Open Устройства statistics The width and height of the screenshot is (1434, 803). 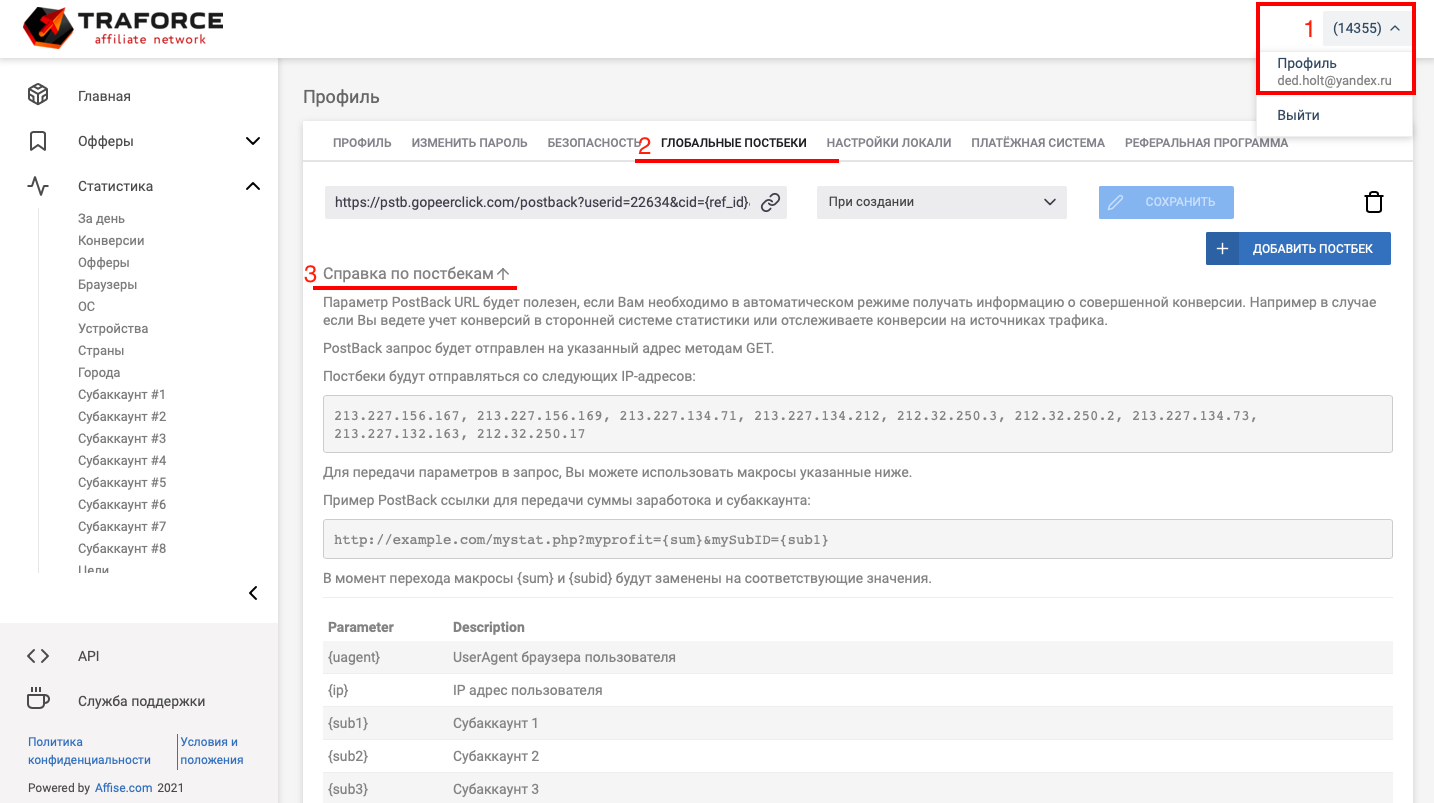(x=113, y=329)
